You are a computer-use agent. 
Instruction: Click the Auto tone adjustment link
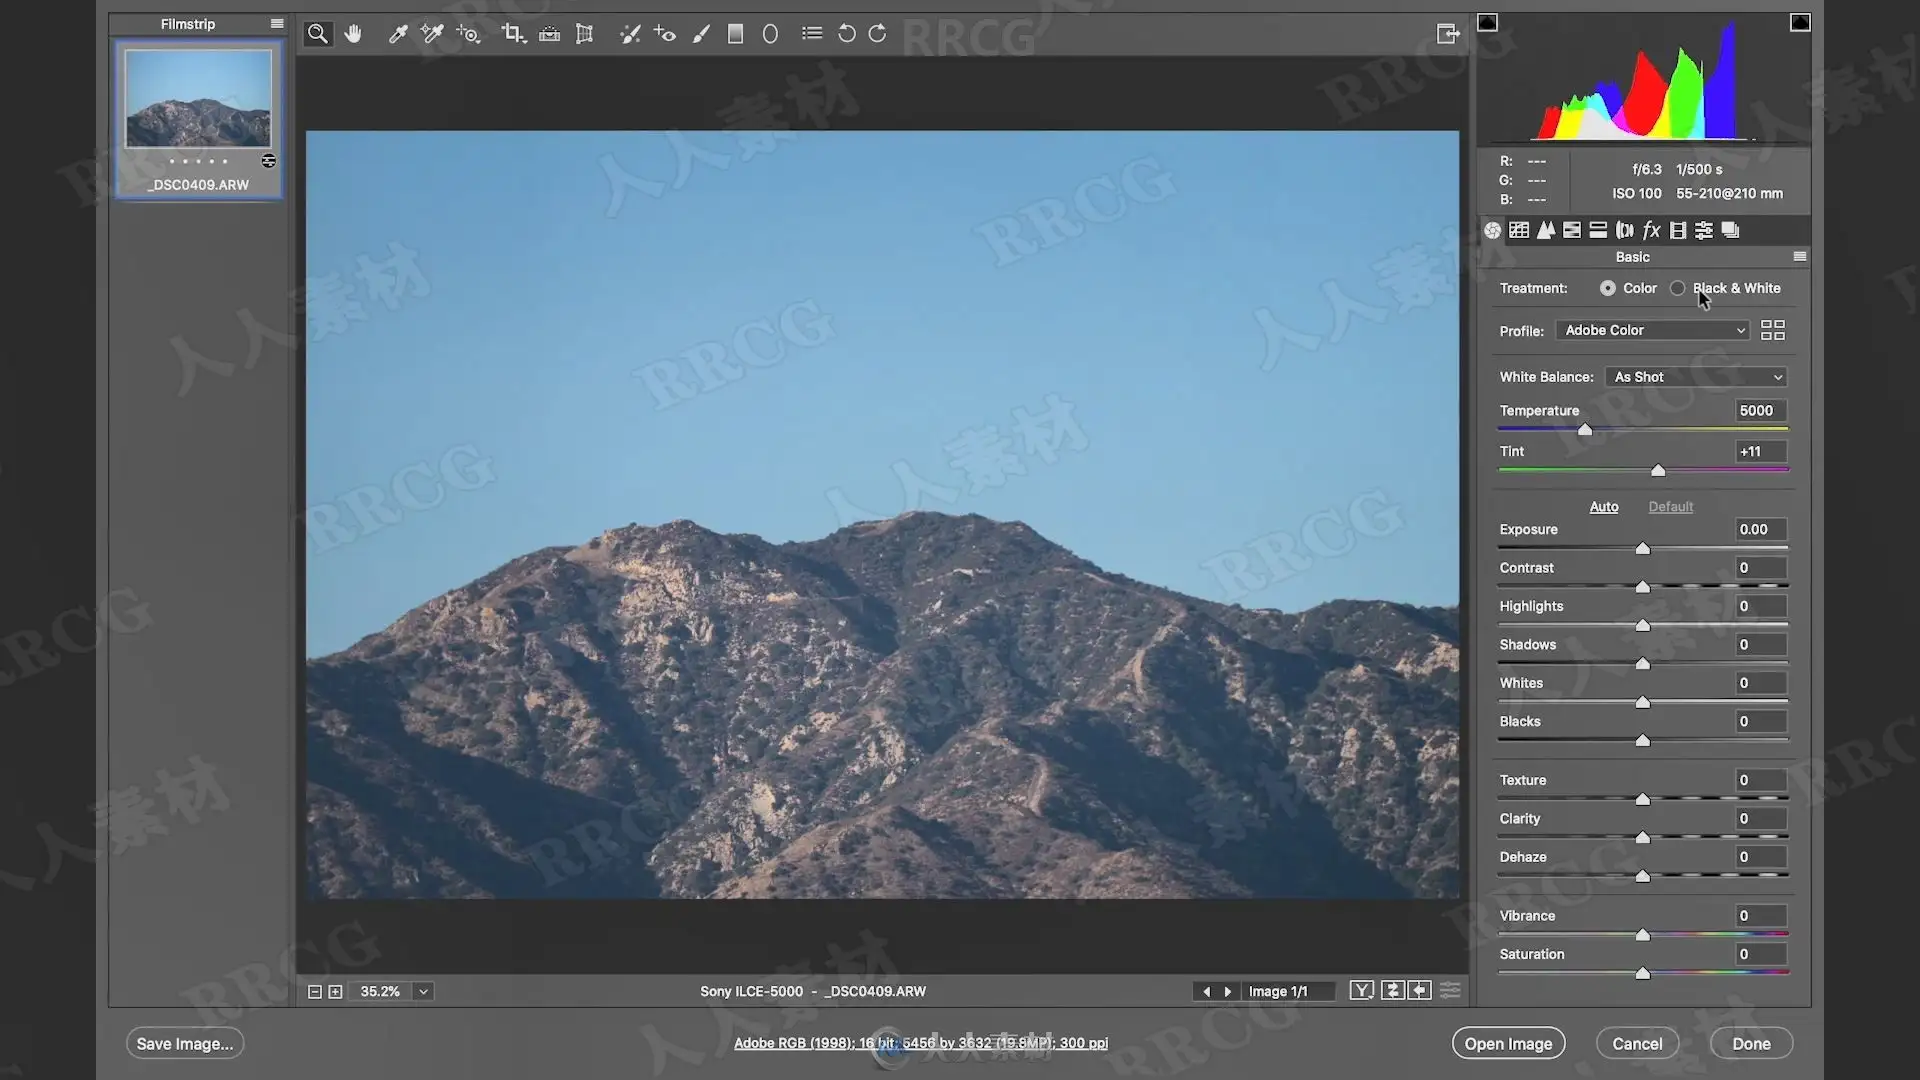[x=1603, y=507]
